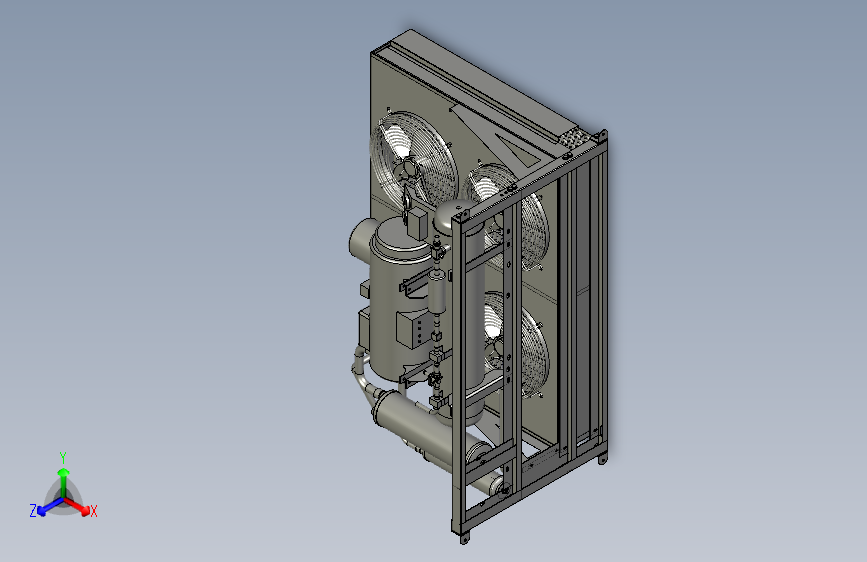
Task: Click the blue Z axis arrow on triad
Action: point(49,506)
